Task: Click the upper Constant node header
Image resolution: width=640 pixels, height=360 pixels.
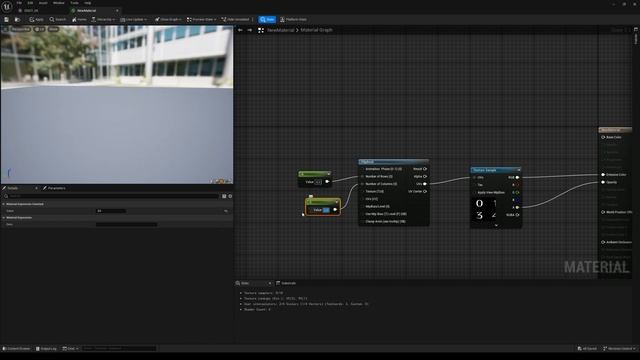Action: point(315,174)
